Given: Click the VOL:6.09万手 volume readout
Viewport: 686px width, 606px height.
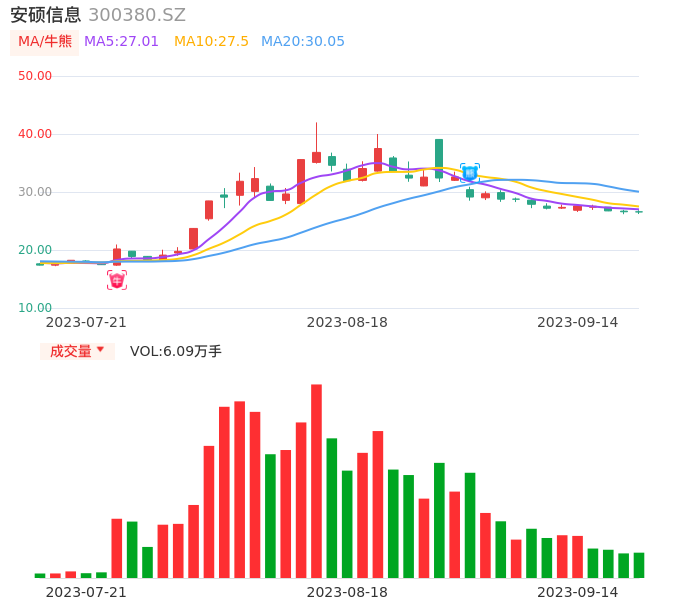Looking at the screenshot, I should pos(176,351).
